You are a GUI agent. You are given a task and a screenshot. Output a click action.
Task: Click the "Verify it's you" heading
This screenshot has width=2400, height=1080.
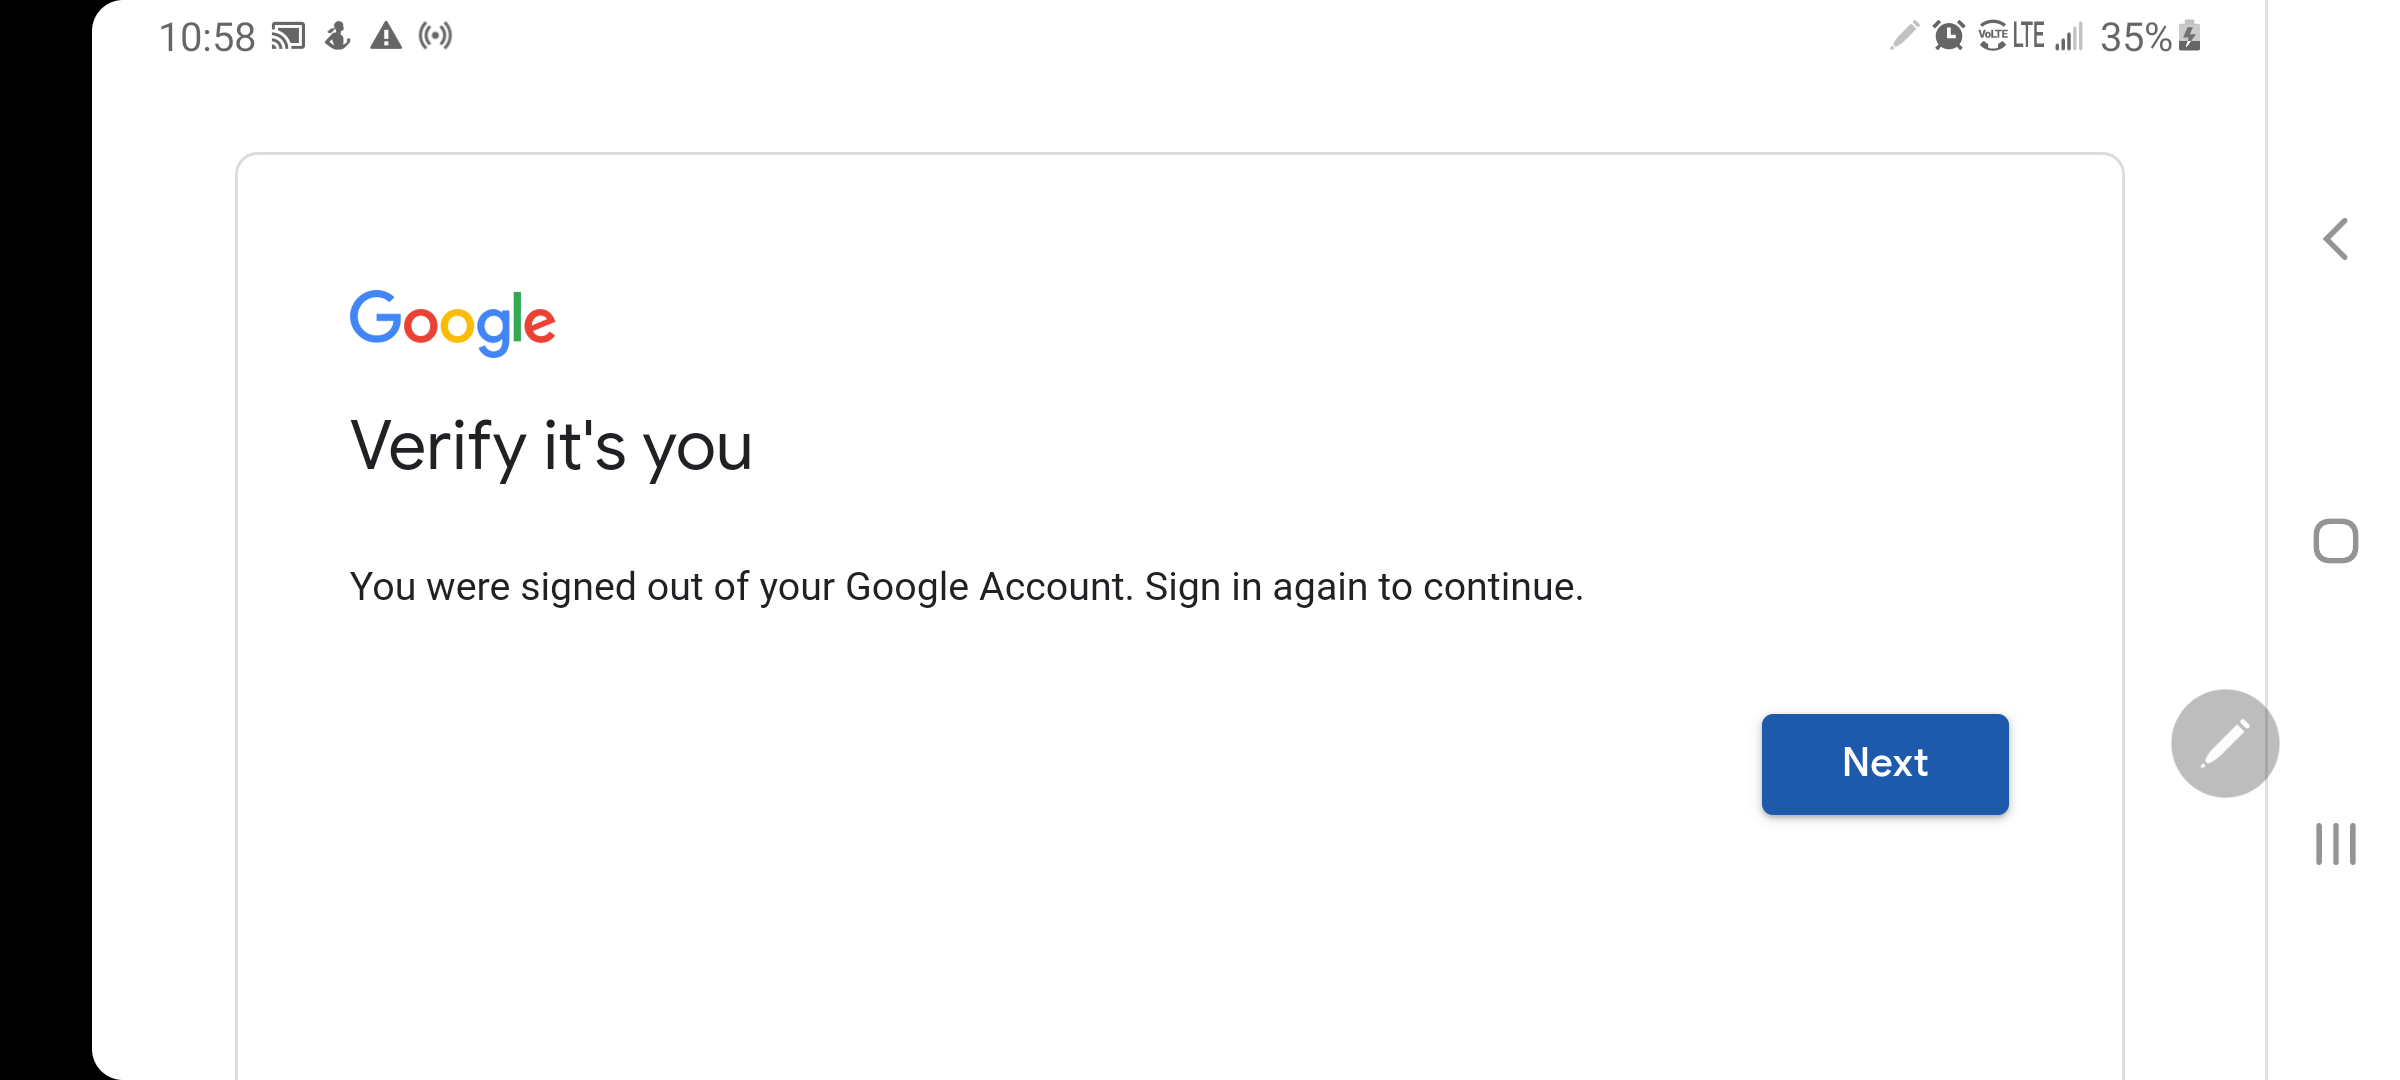[x=550, y=446]
